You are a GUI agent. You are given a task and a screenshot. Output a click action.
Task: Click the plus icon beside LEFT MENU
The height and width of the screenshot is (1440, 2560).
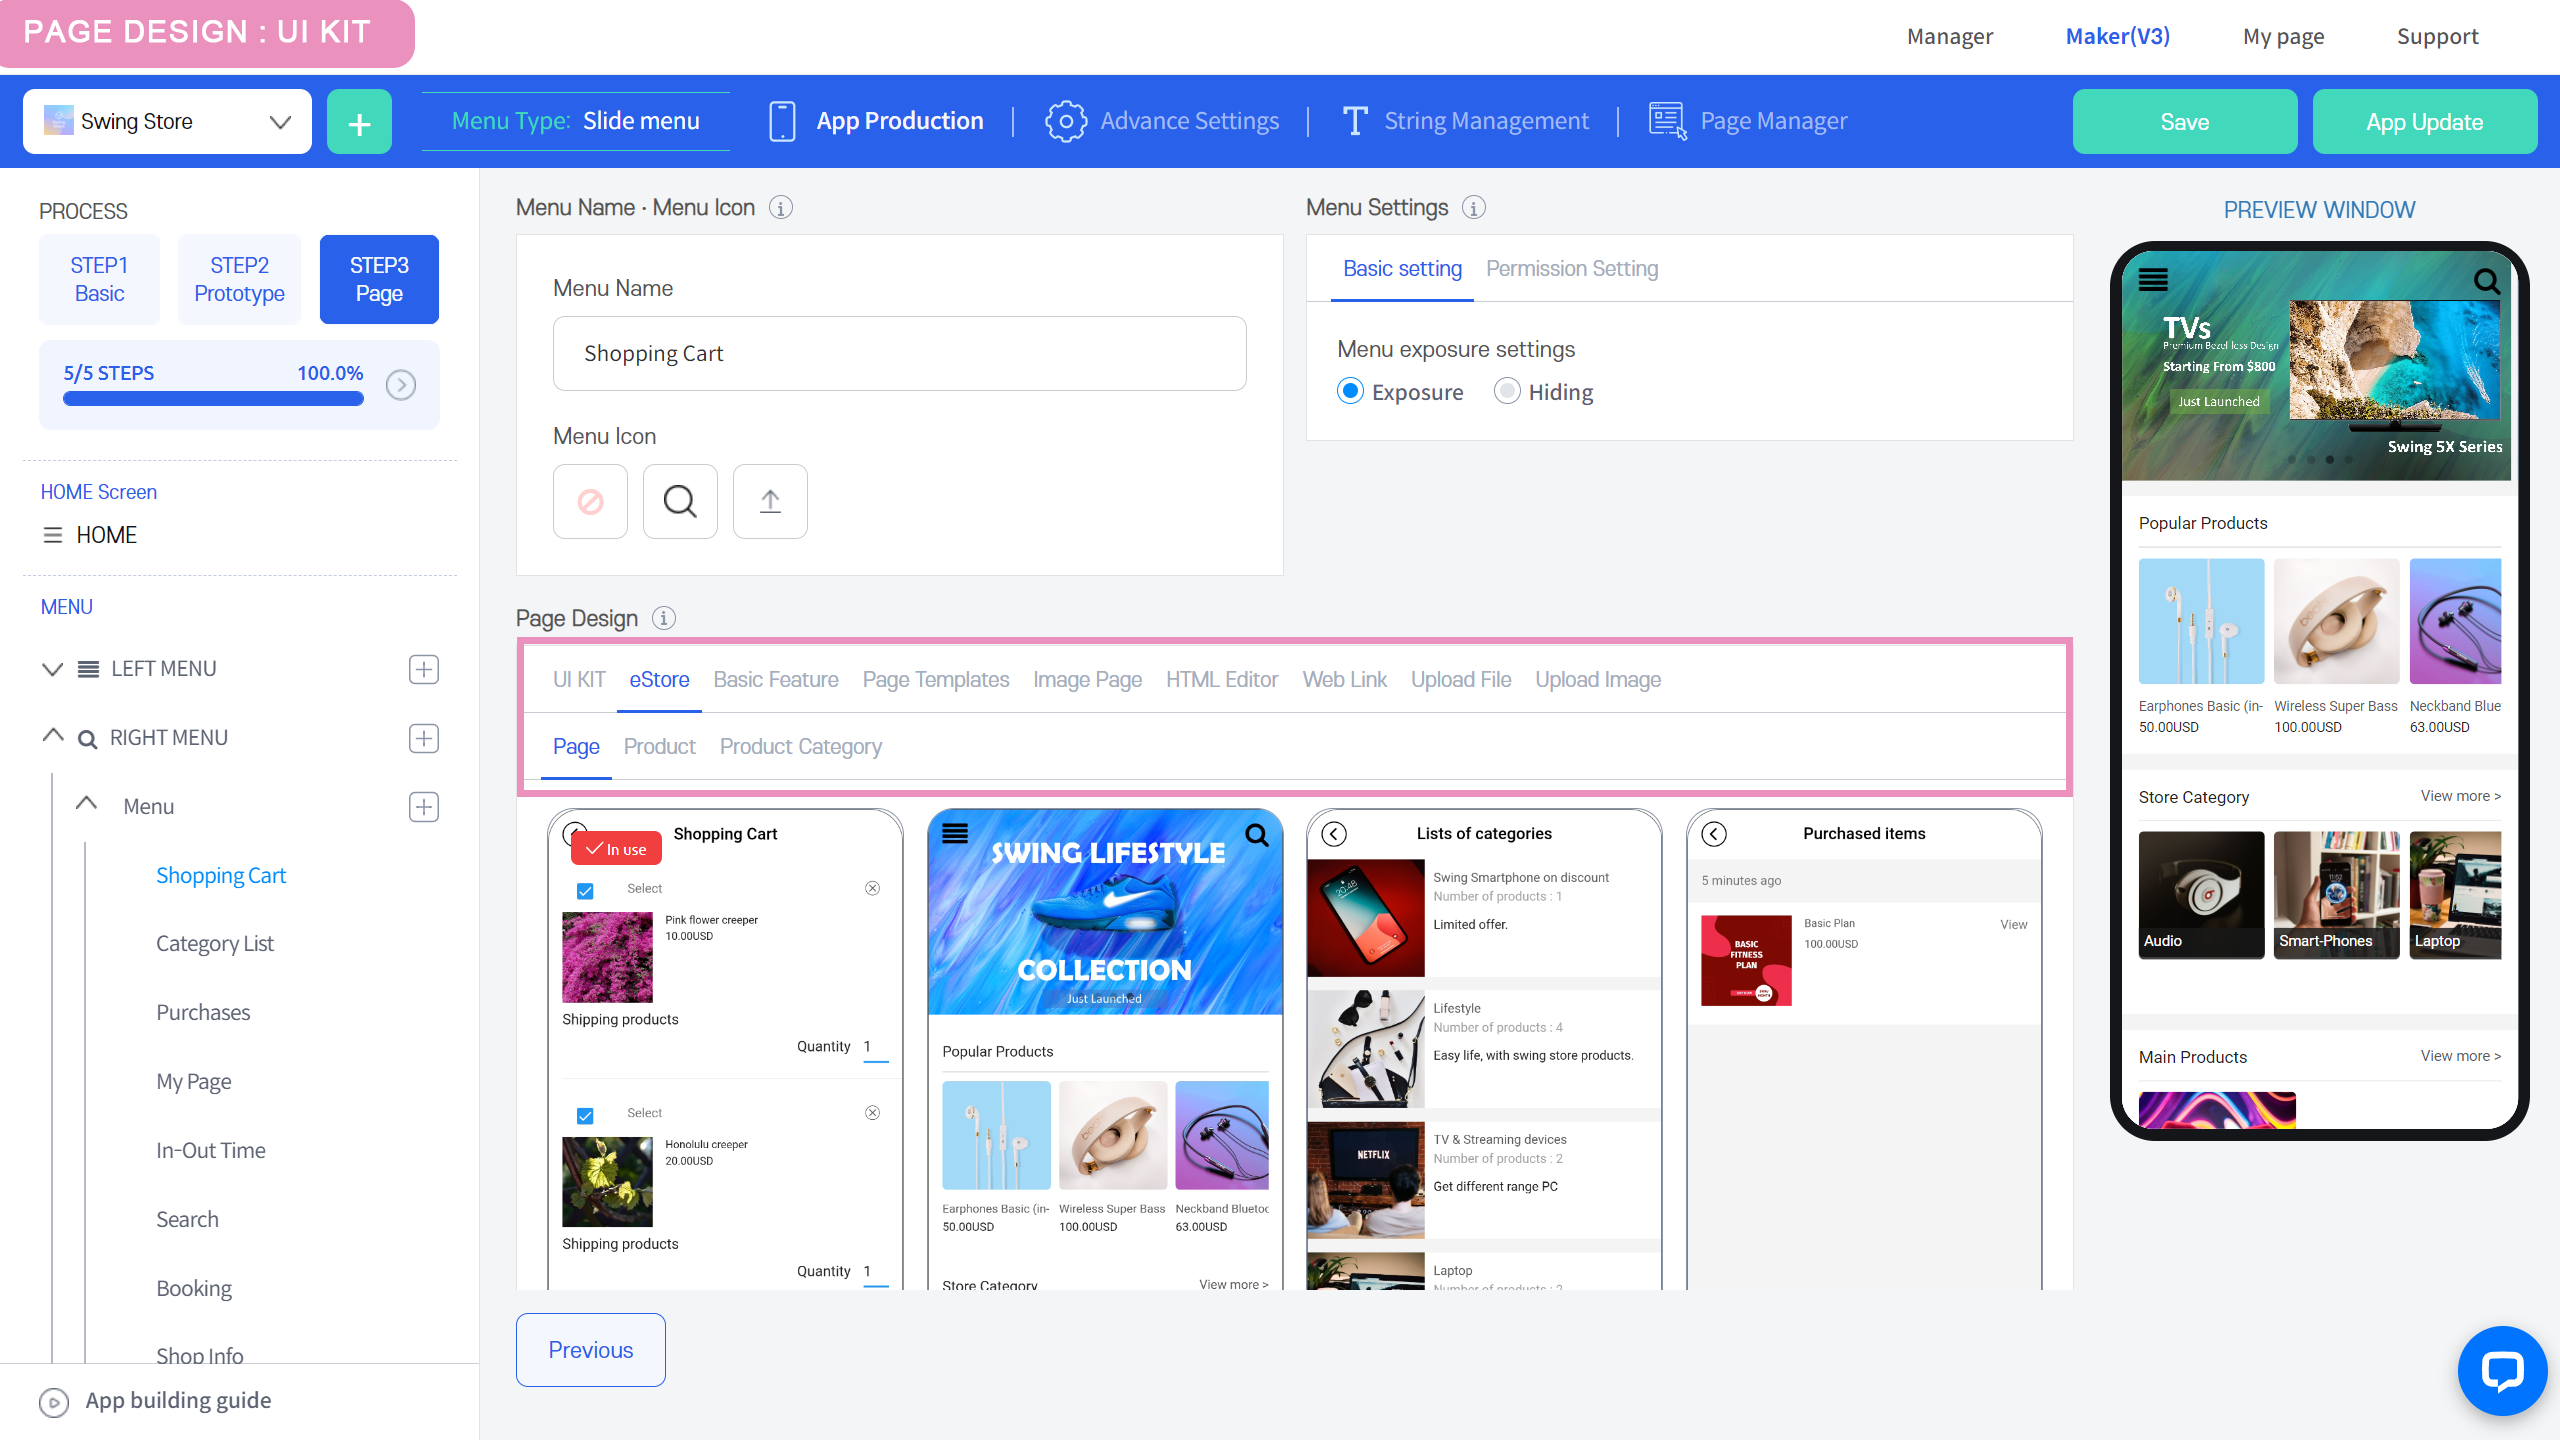424,669
